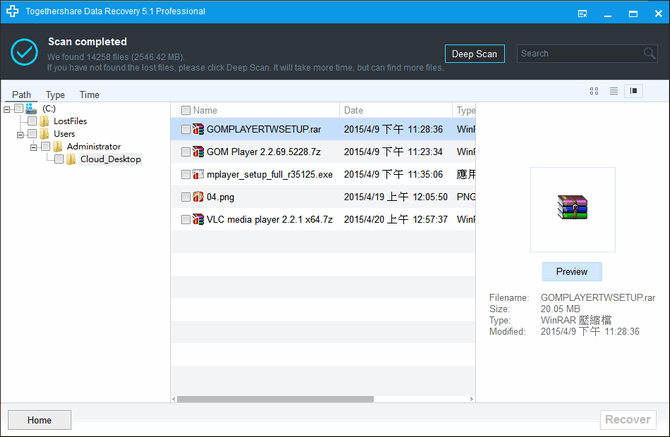Select the LostFiles tree item label
The width and height of the screenshot is (670, 437).
click(x=70, y=121)
